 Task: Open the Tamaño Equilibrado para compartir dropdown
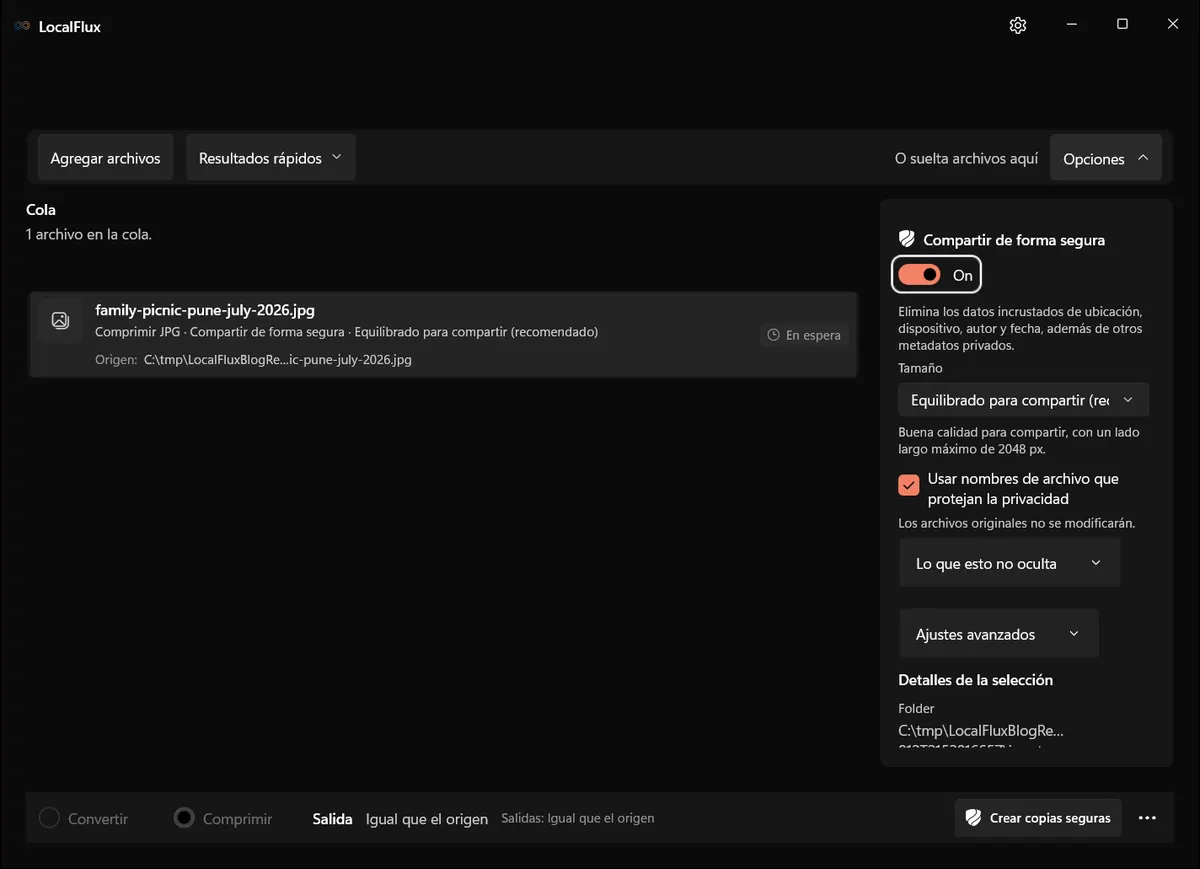pyautogui.click(x=1023, y=400)
